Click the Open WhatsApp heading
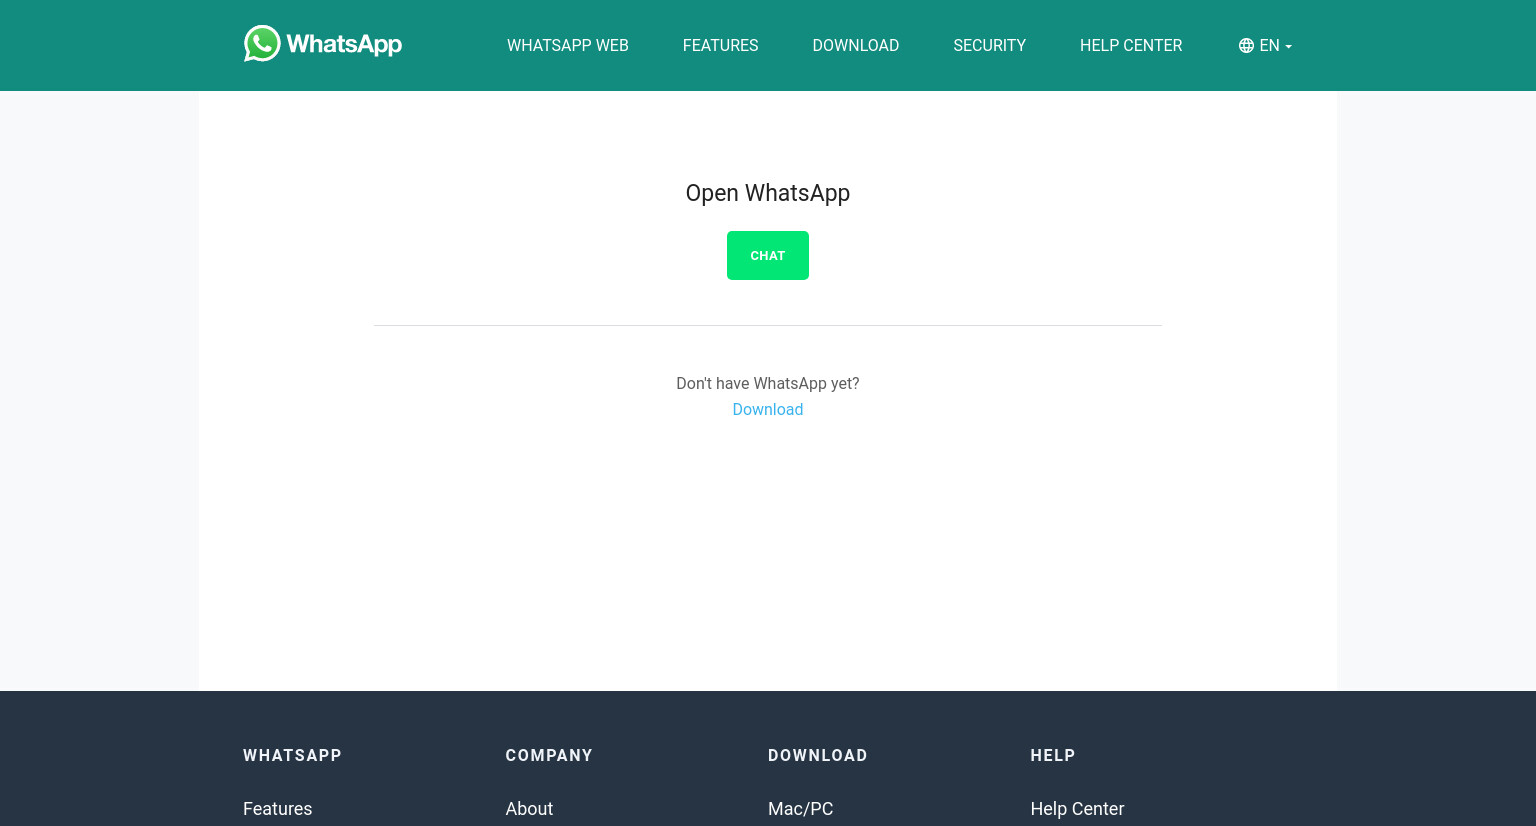 (x=768, y=193)
